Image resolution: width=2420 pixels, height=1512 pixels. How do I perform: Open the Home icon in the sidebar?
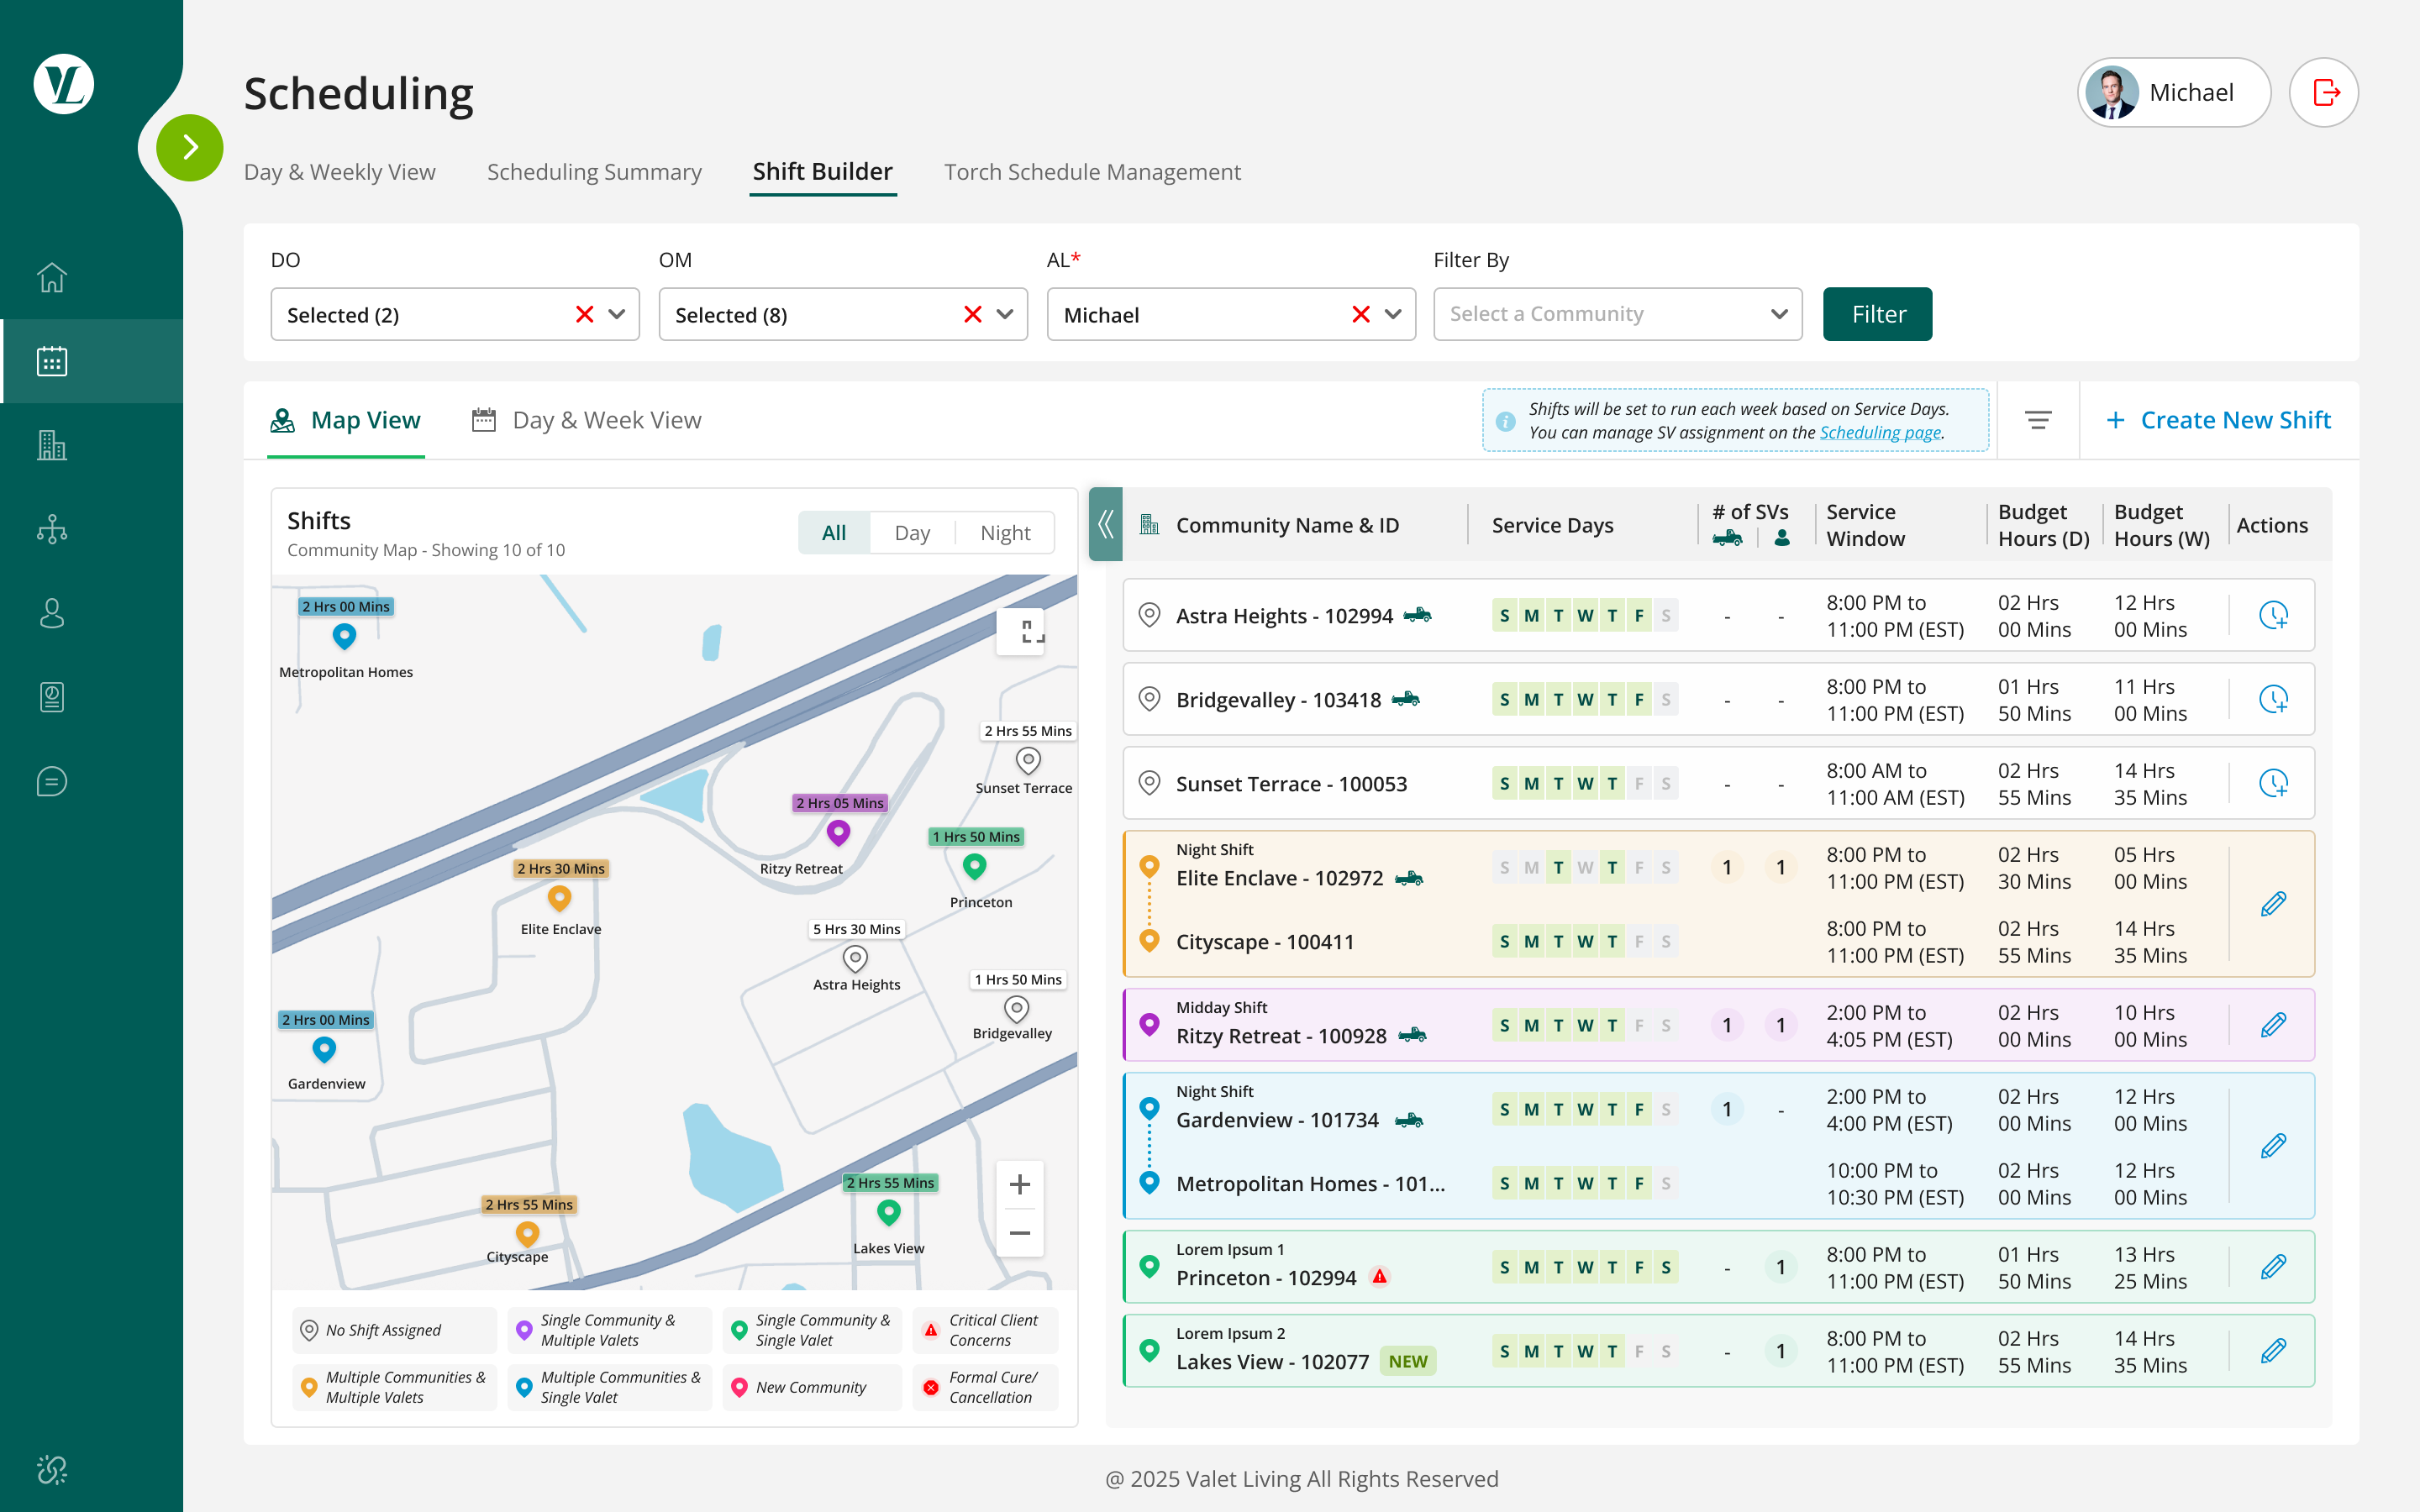[x=51, y=277]
